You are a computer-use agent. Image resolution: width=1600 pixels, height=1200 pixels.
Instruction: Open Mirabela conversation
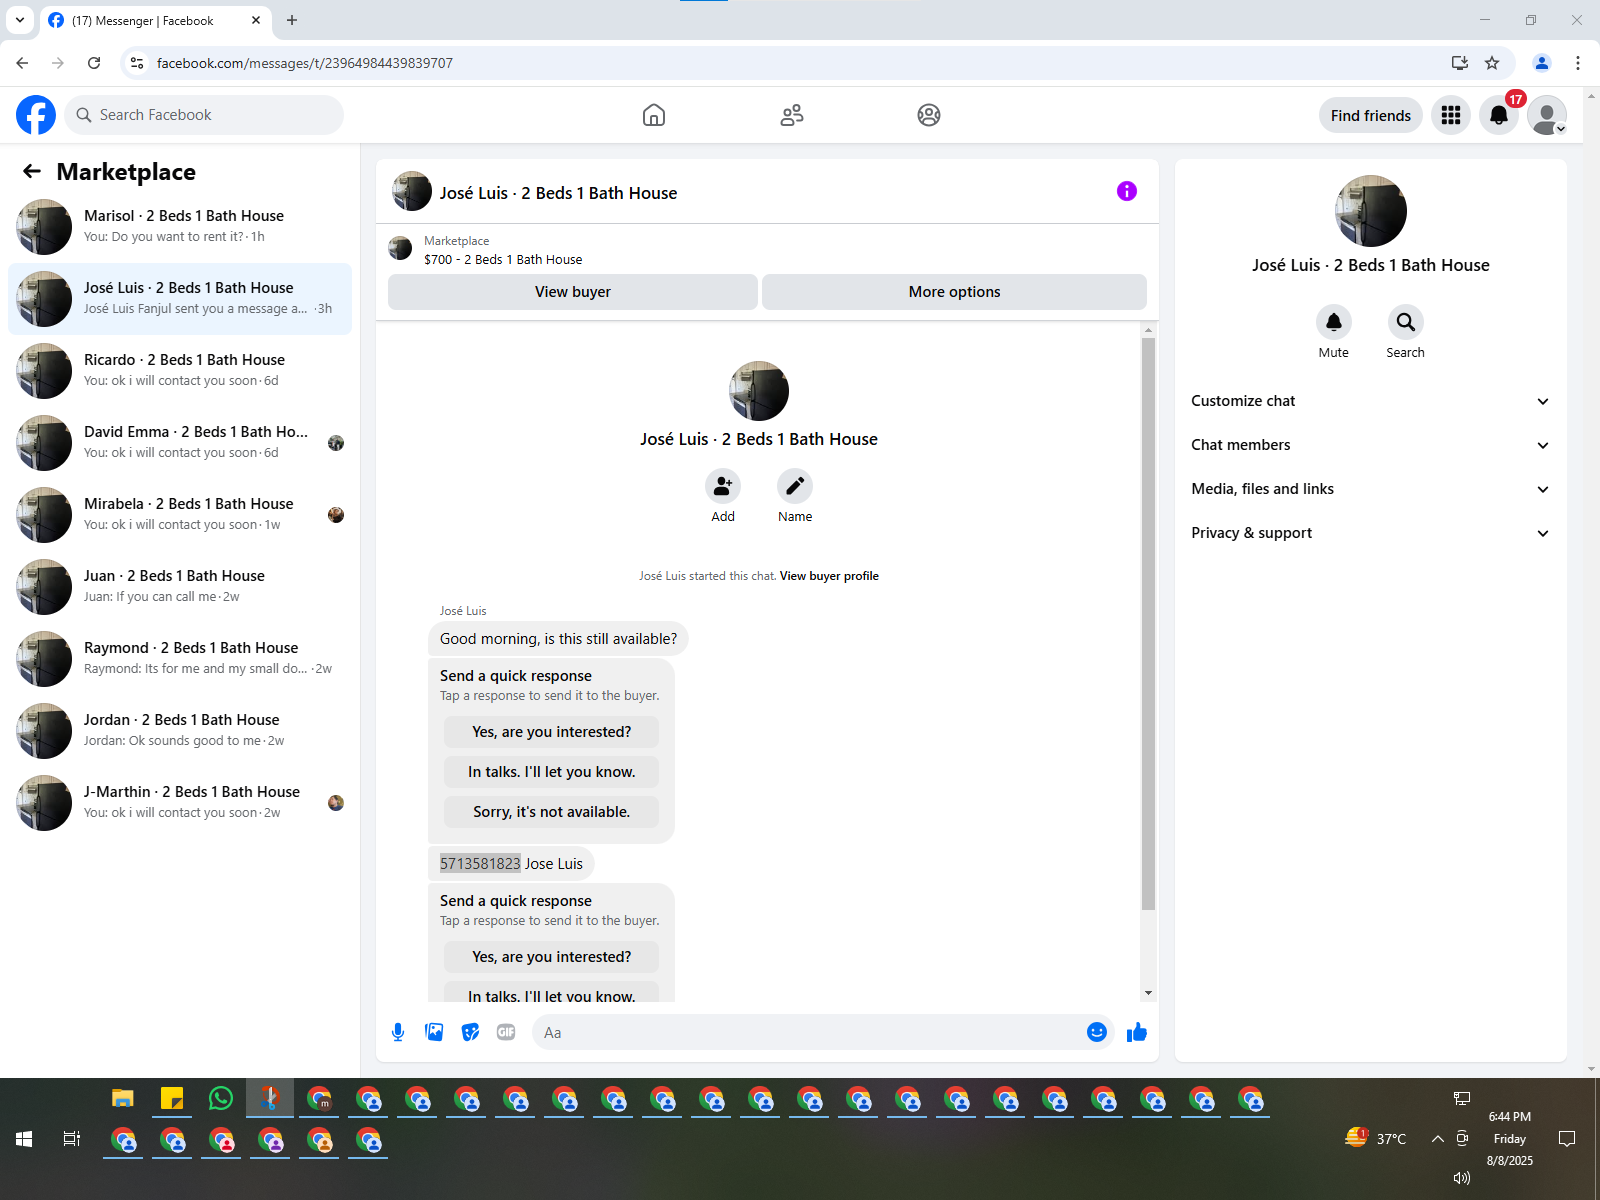(180, 515)
